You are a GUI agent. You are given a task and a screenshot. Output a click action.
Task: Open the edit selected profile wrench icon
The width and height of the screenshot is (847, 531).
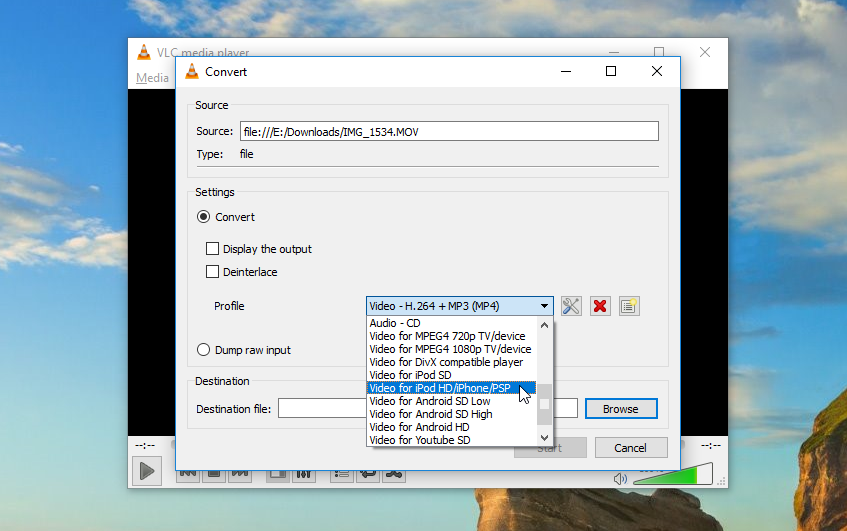click(571, 306)
